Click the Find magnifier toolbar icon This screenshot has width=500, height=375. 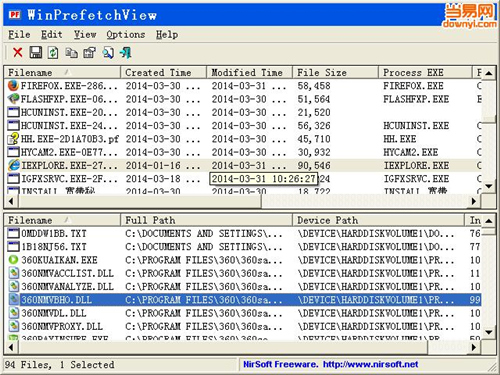(108, 53)
